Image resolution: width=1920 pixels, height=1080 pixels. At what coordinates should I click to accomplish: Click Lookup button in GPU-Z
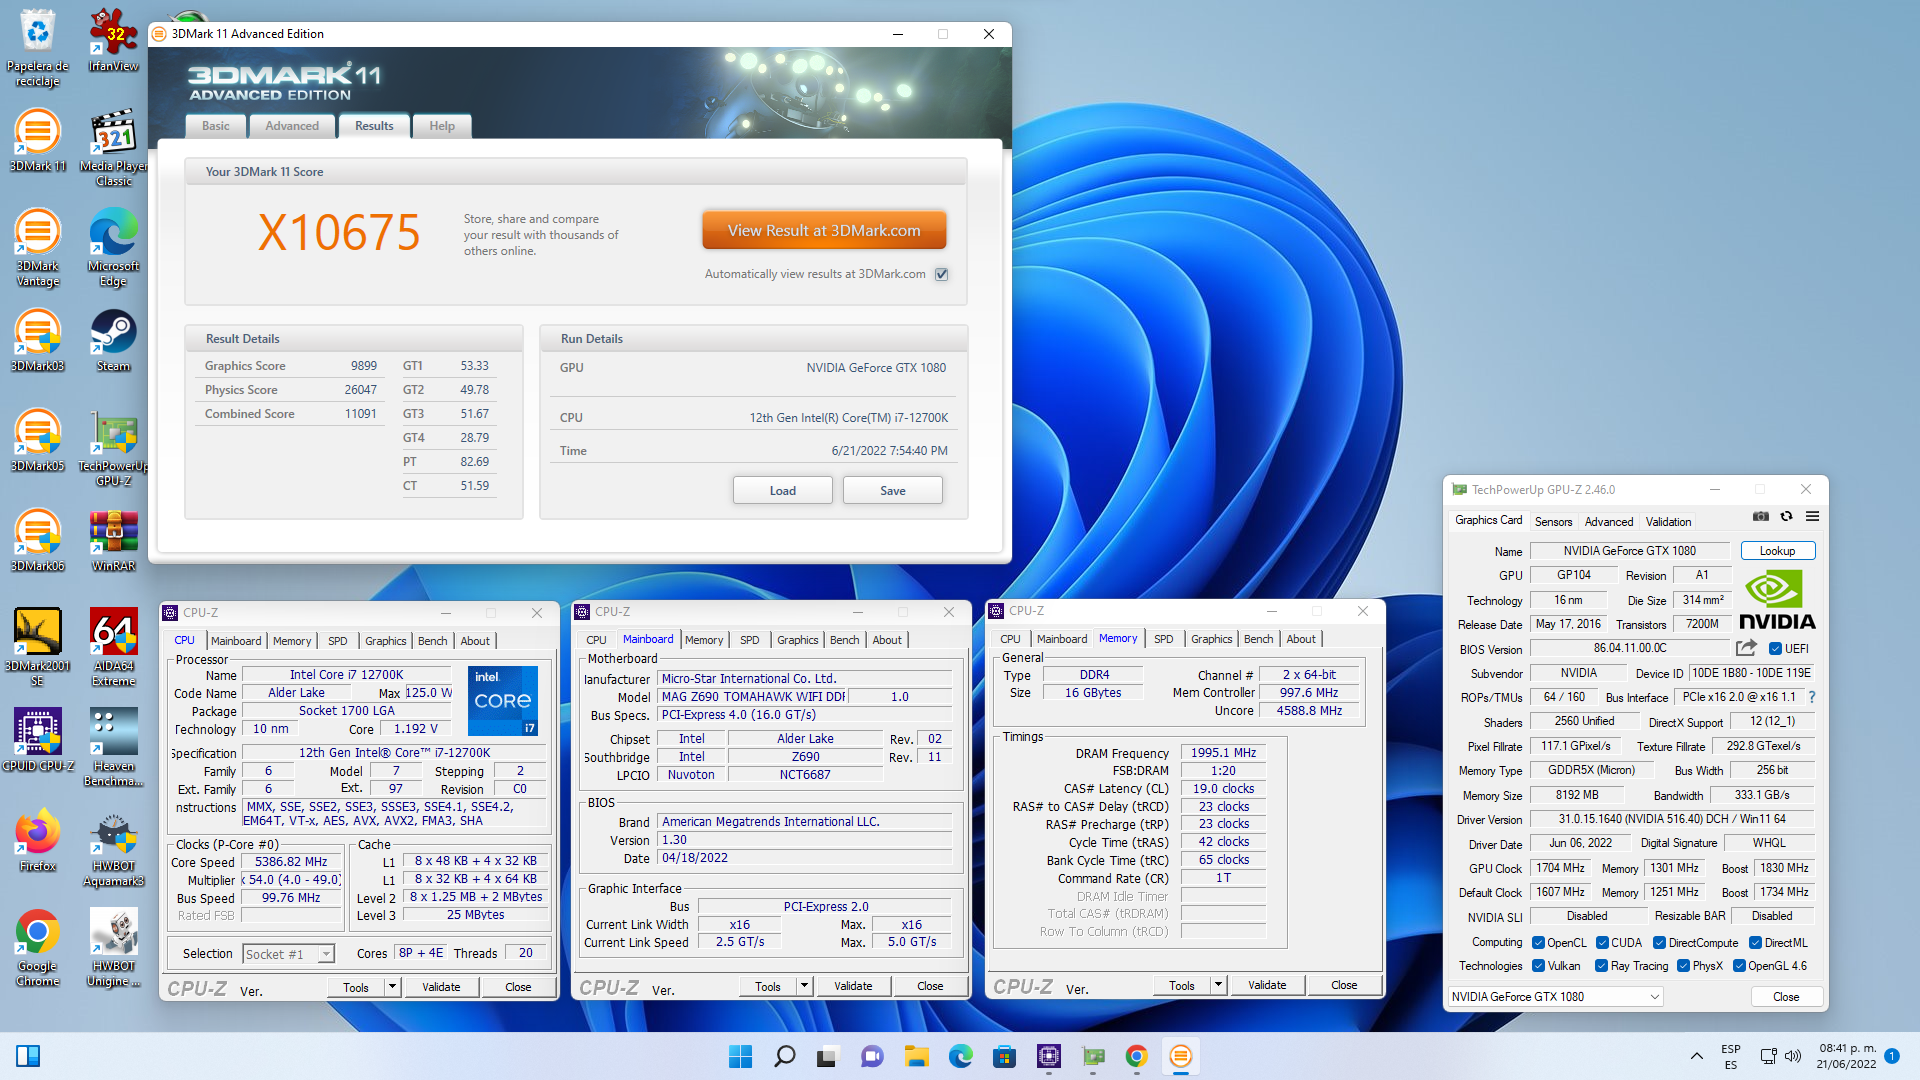(1777, 551)
